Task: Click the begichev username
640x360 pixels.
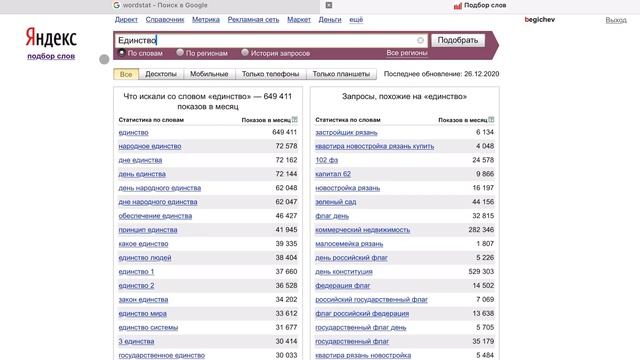Action: pyautogui.click(x=540, y=20)
